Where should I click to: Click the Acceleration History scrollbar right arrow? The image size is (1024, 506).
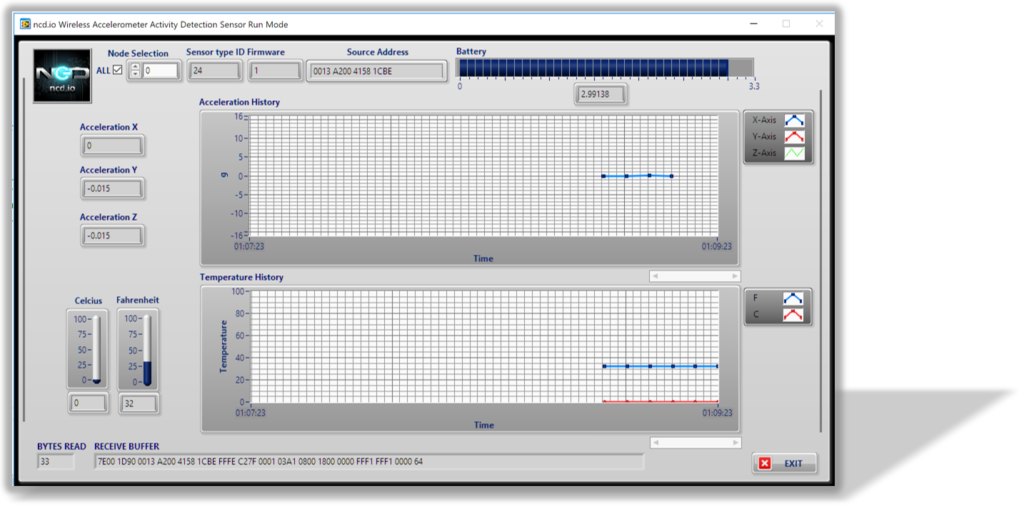(736, 277)
